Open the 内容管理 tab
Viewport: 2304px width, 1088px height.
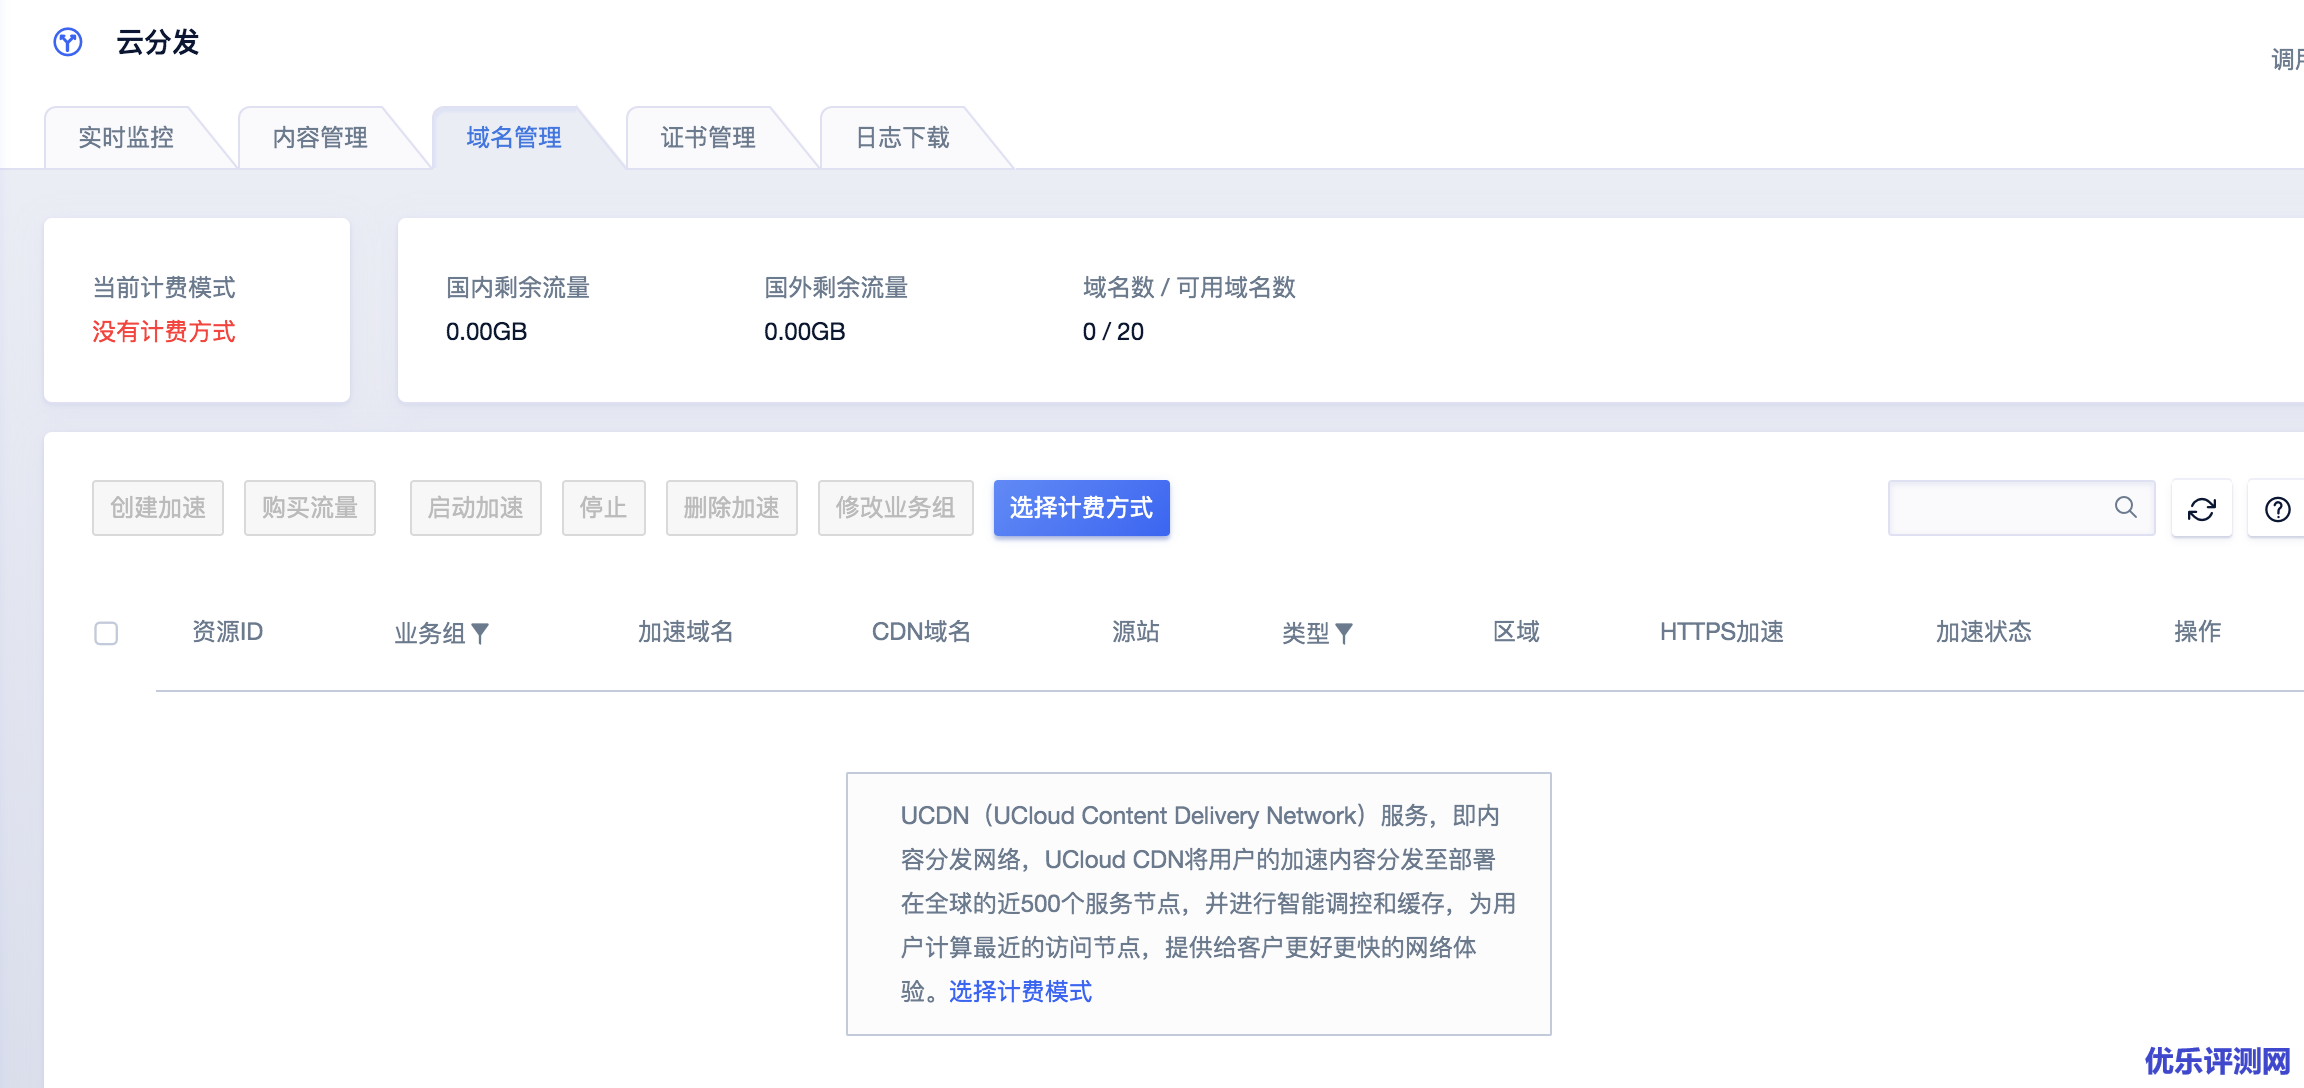point(320,138)
